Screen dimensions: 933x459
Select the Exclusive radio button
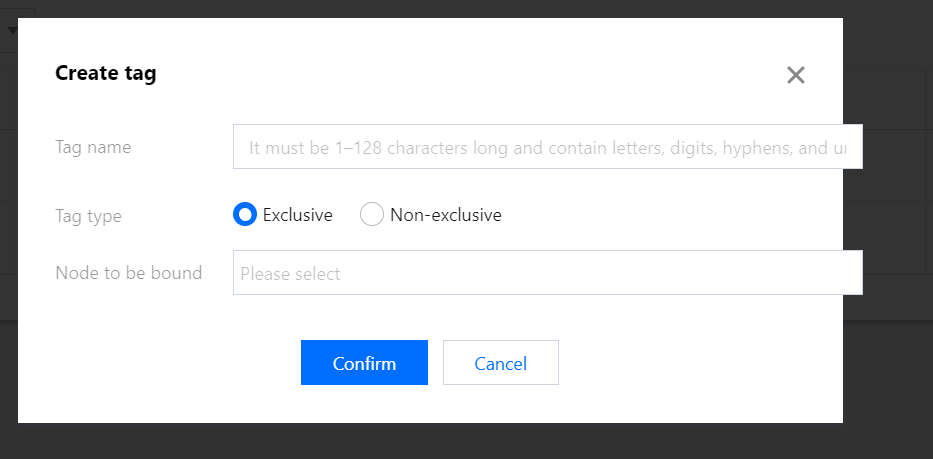[245, 215]
